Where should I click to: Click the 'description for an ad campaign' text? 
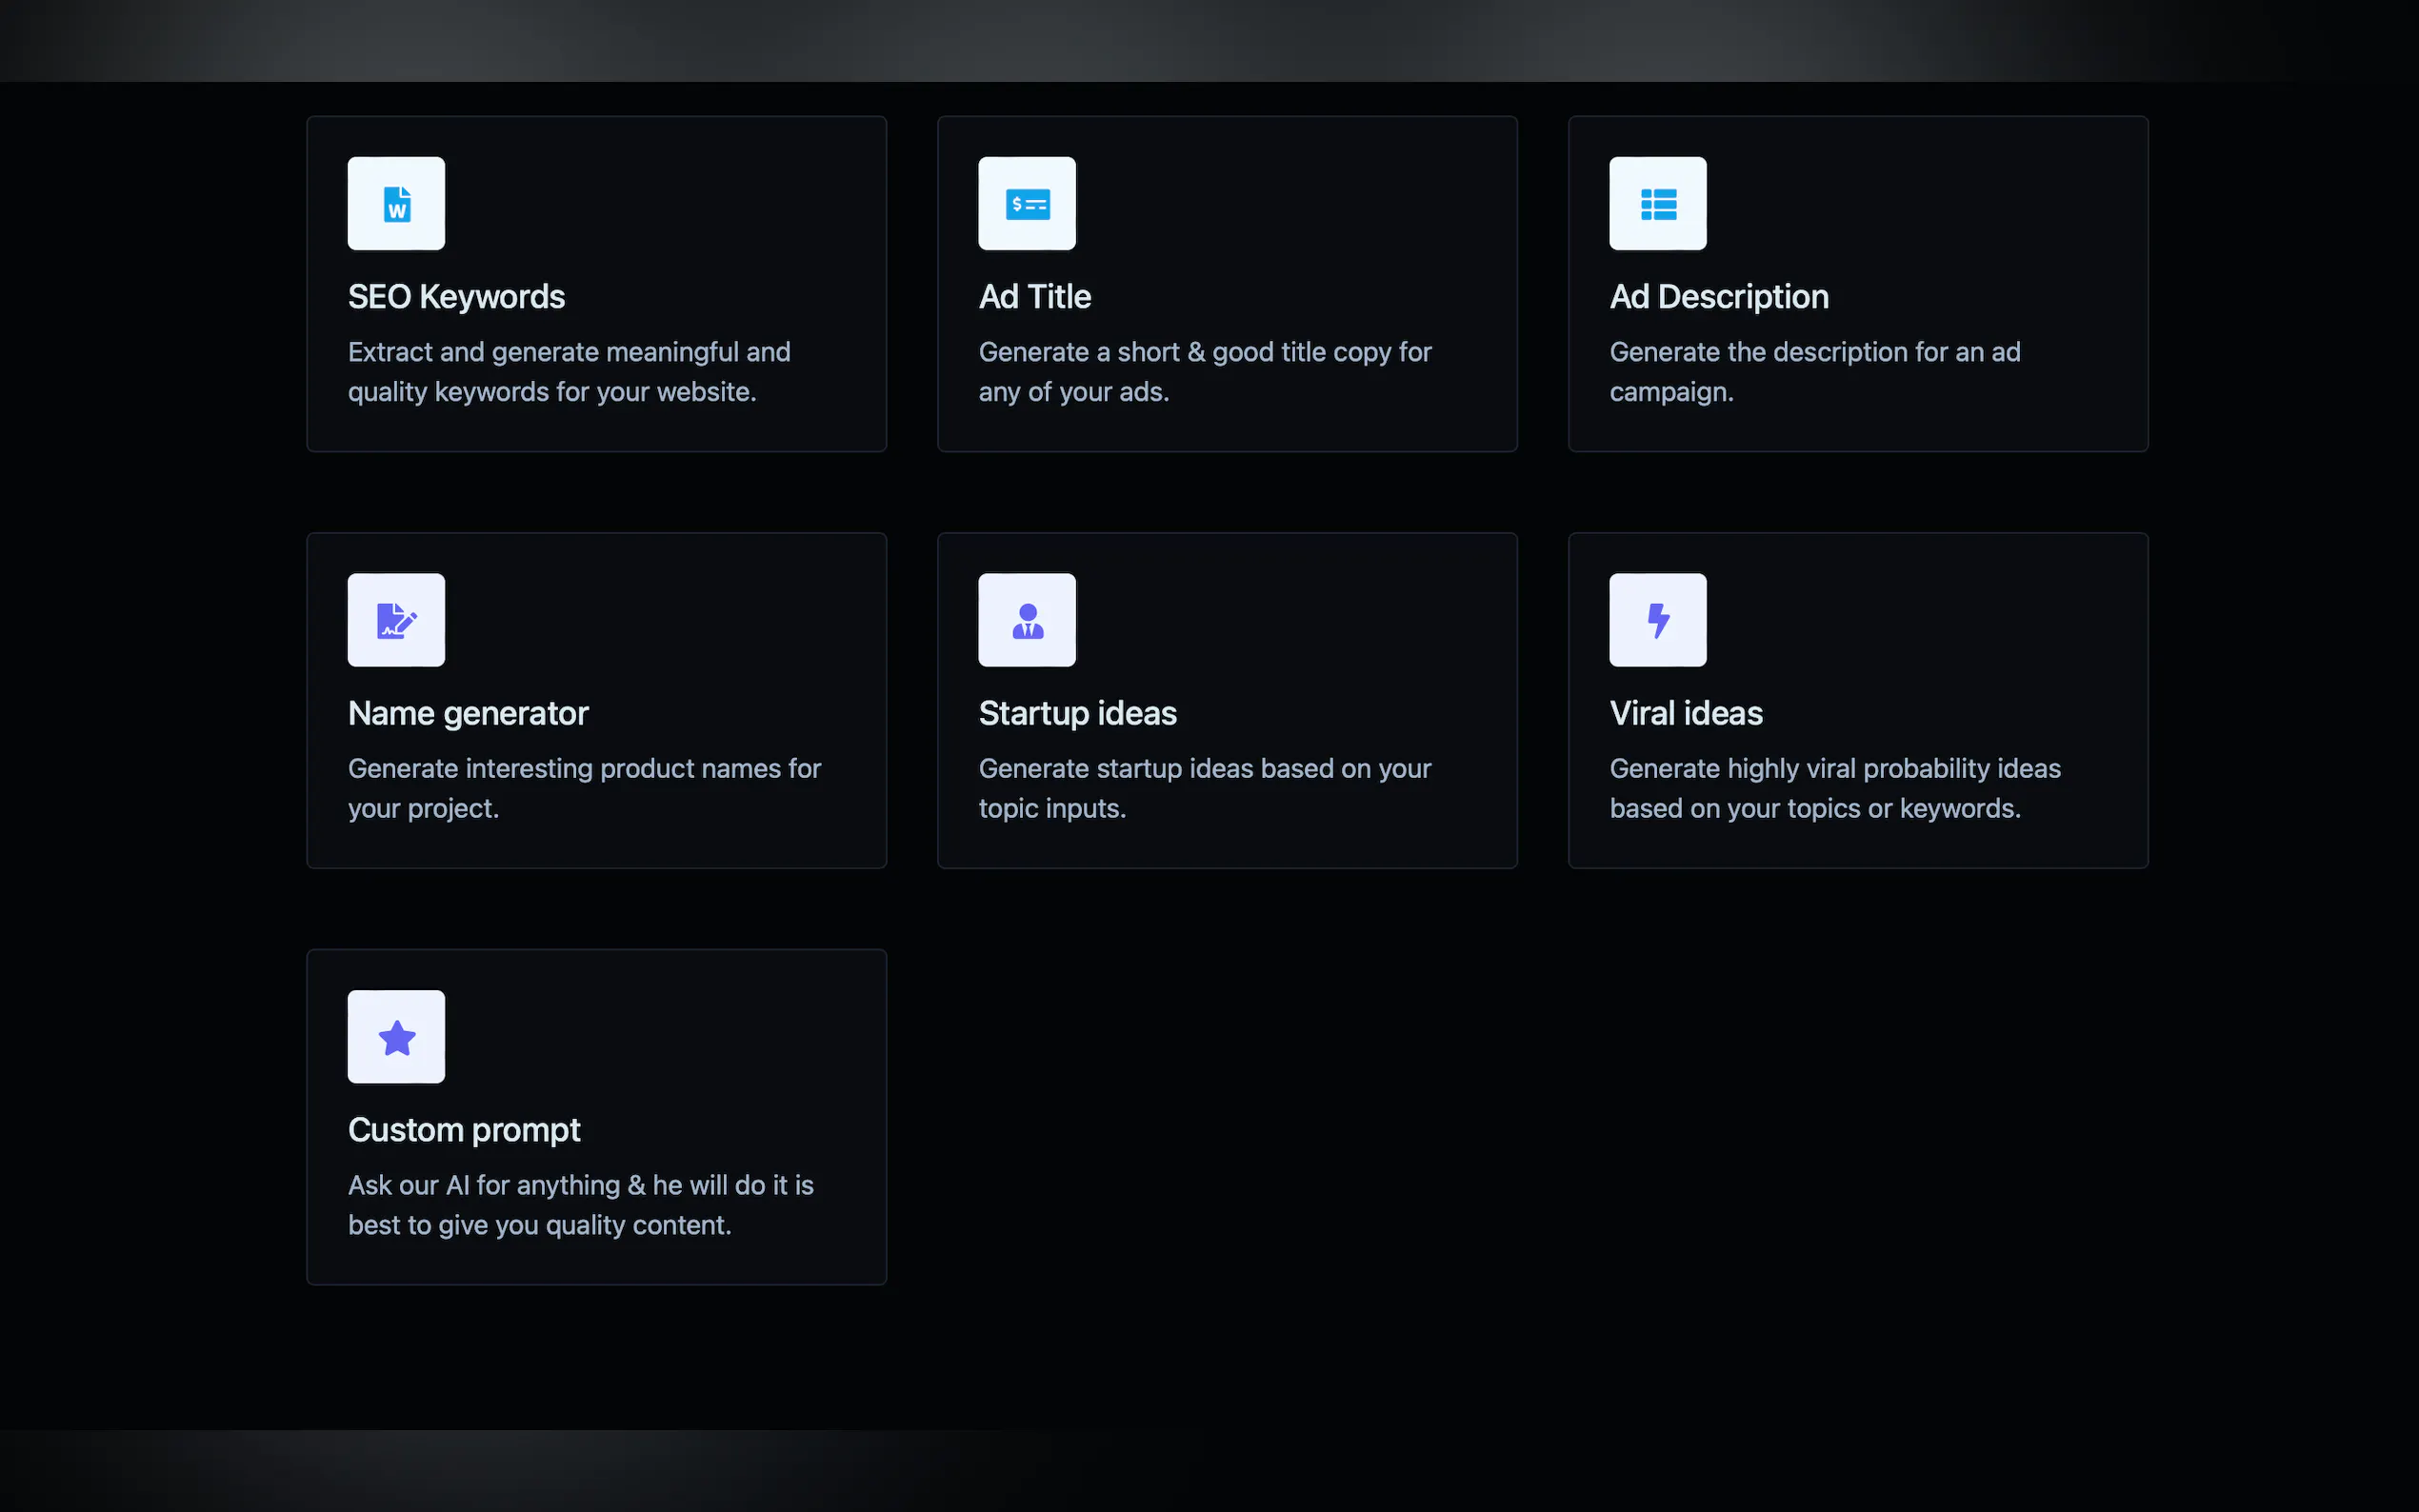(1814, 372)
